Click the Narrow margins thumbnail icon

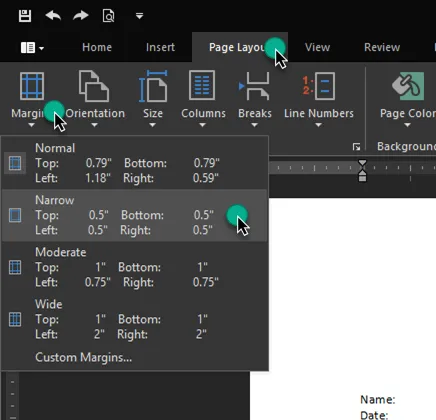15,215
